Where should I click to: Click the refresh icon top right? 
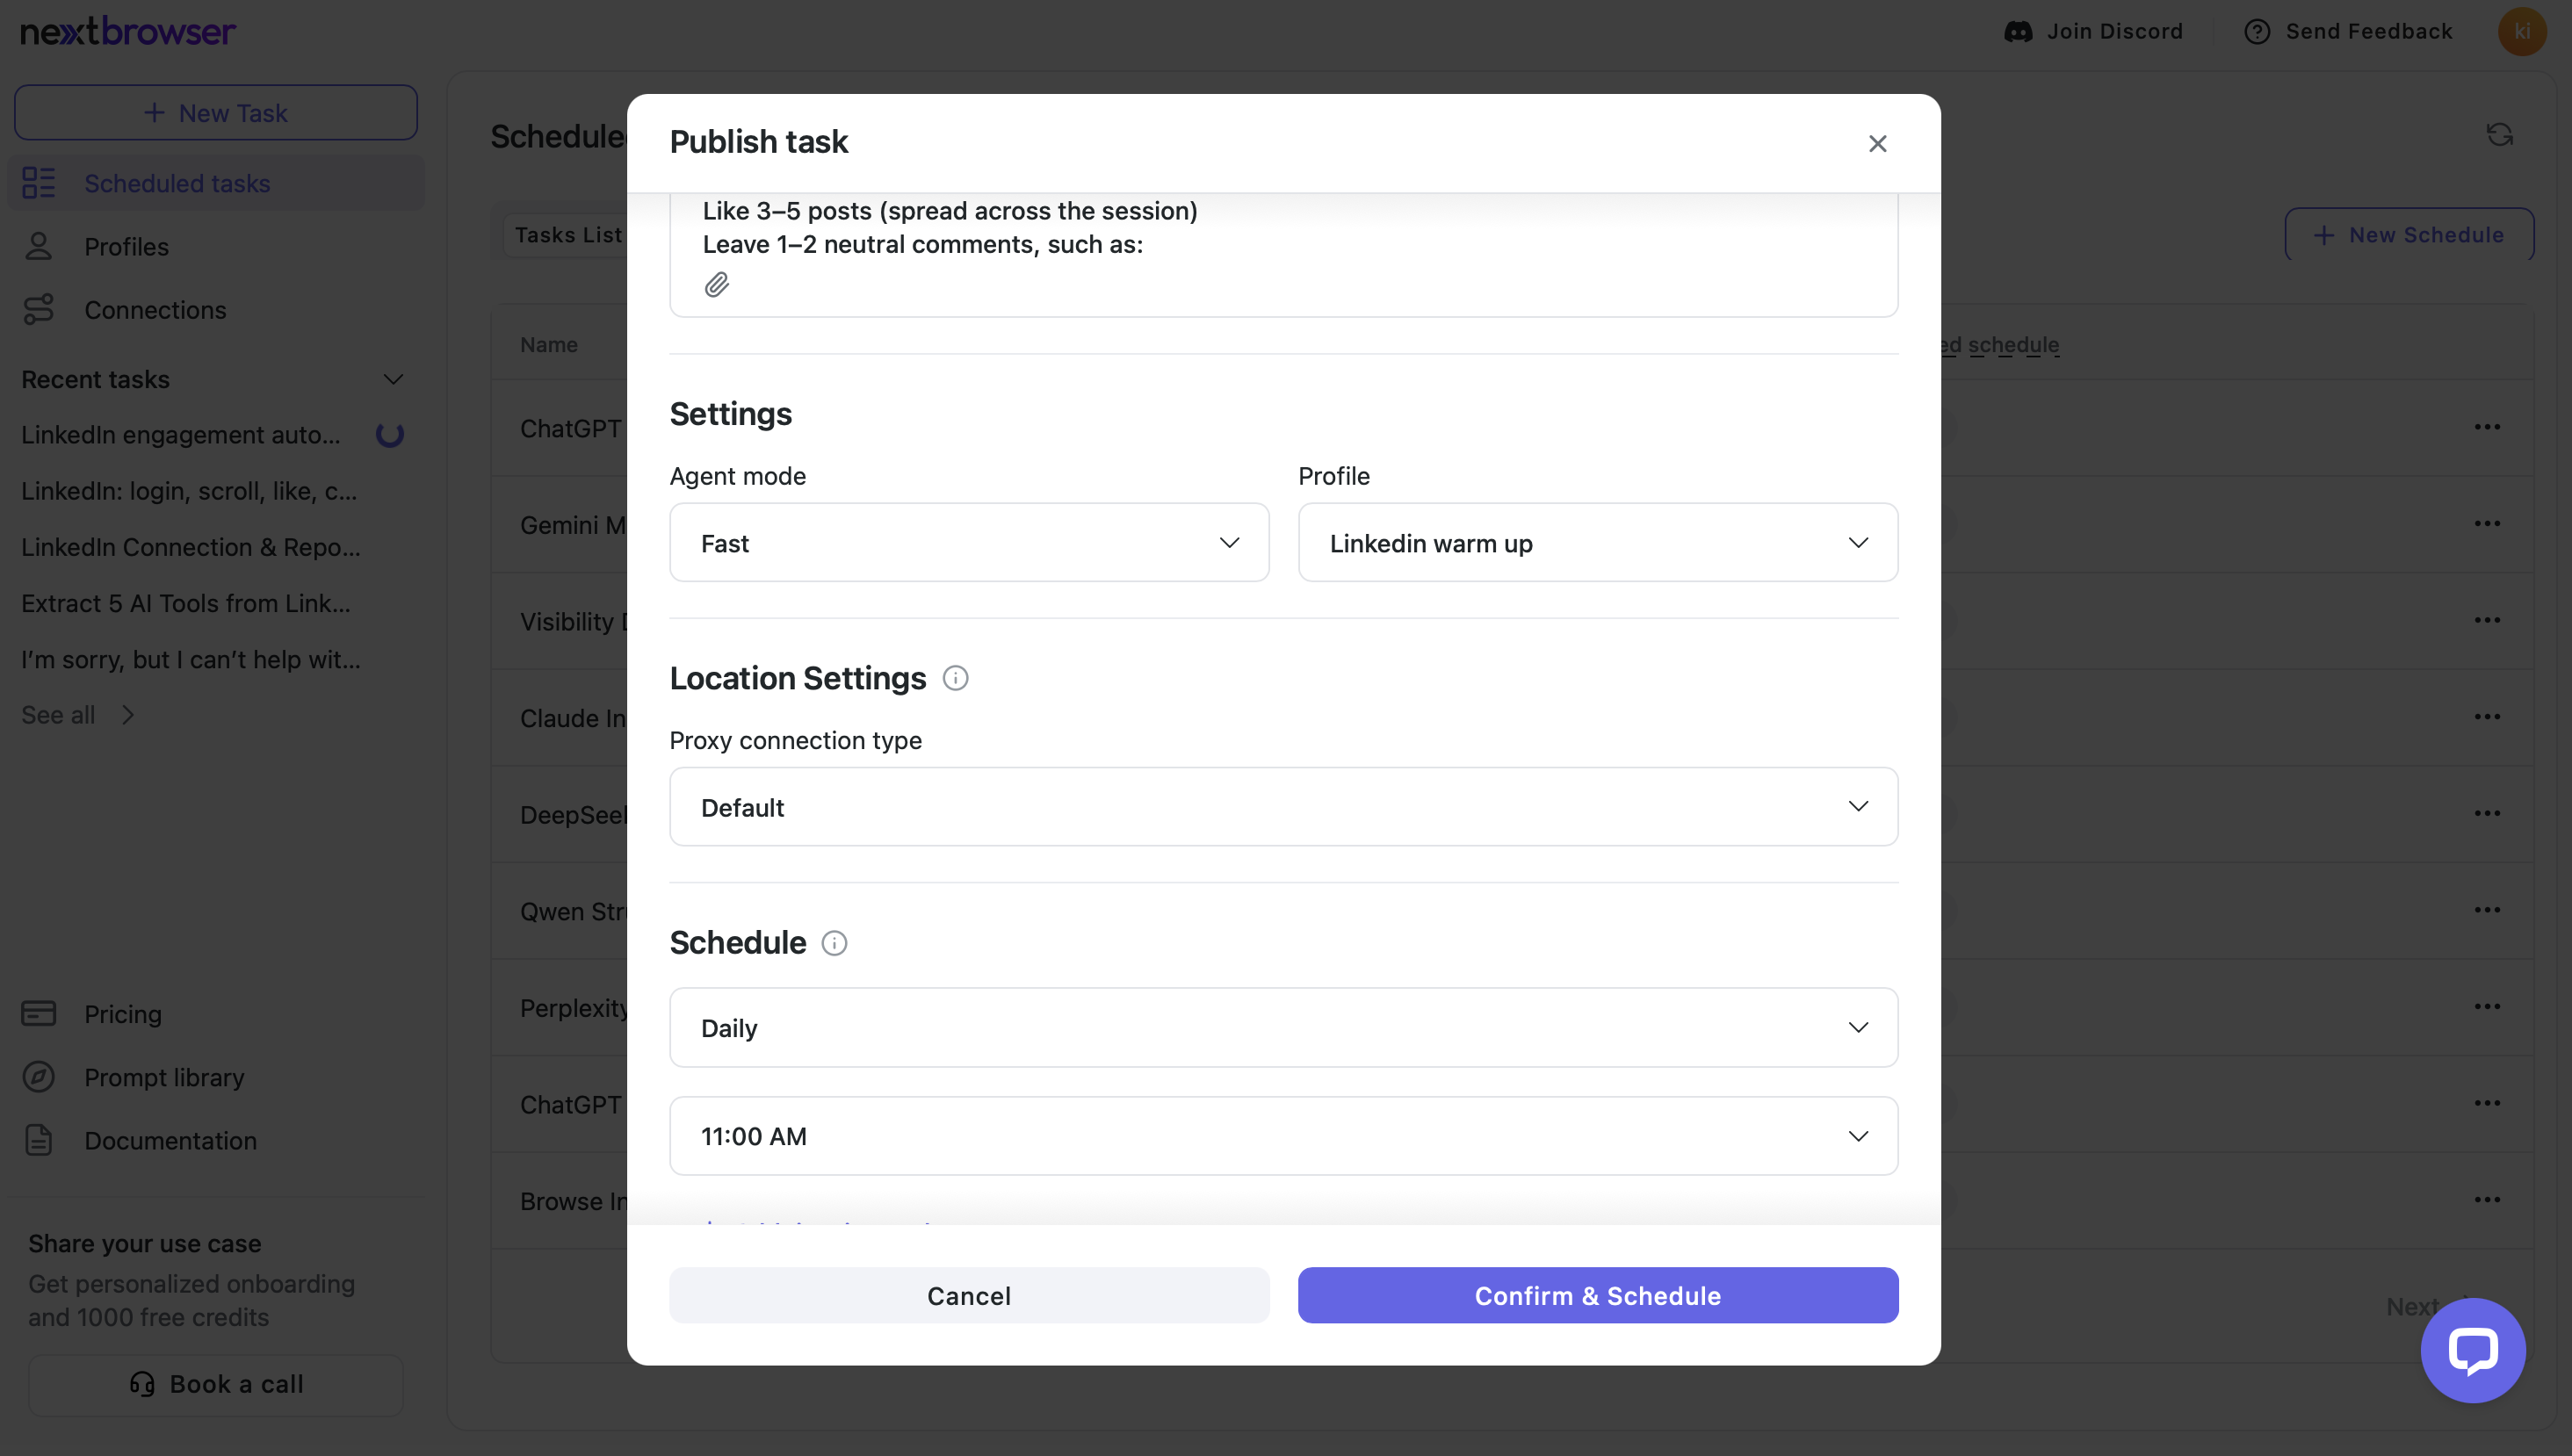[x=2499, y=135]
